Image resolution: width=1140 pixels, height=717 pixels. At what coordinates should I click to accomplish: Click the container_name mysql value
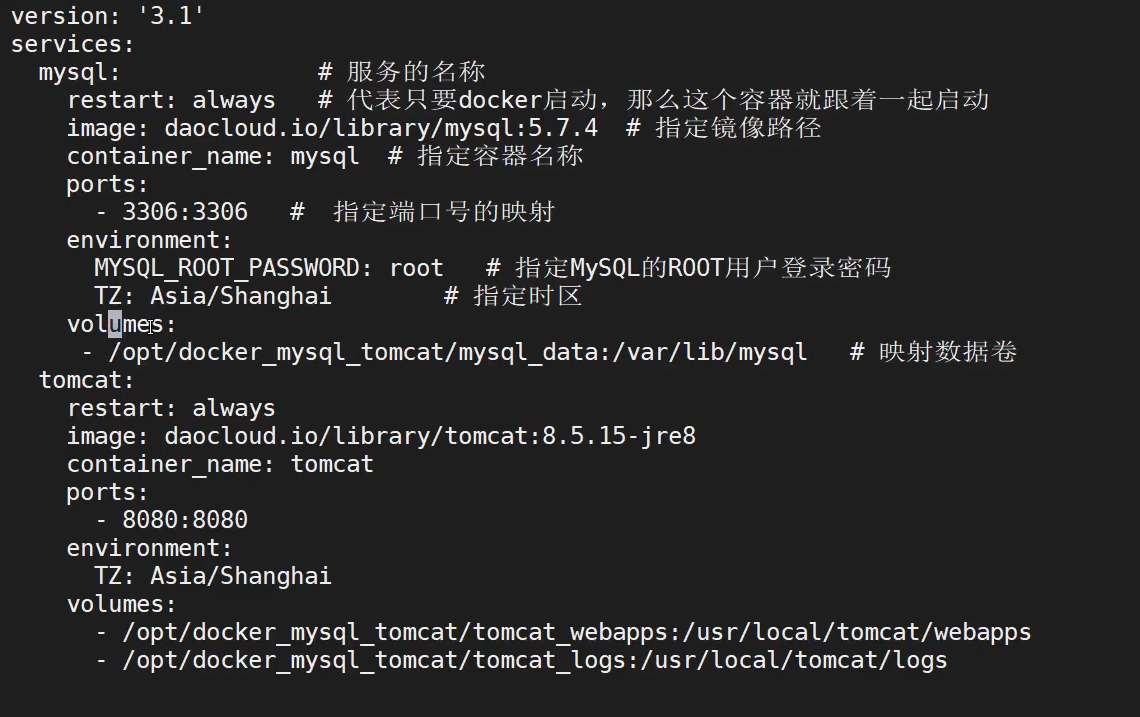(x=325, y=156)
